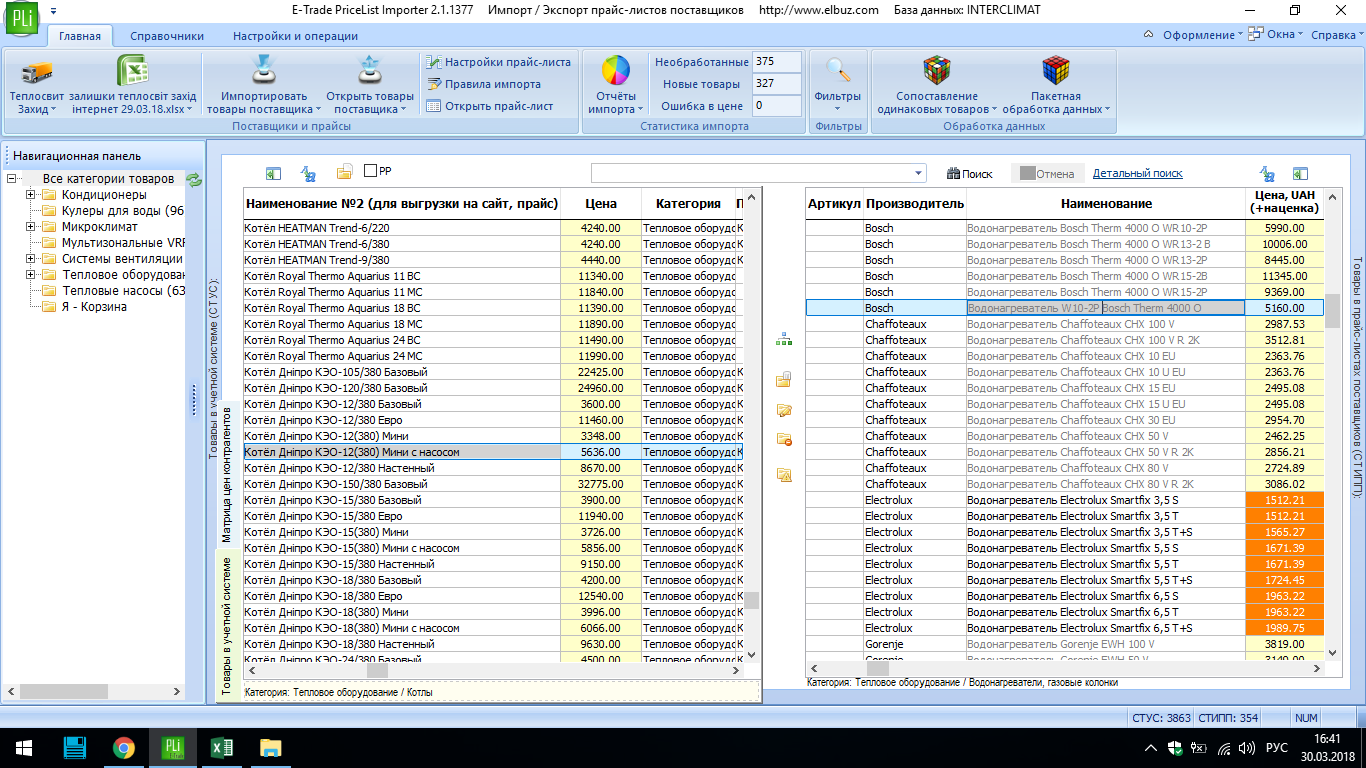Click Импортировать товары поставщика icon
Screen dimensions: 1366x768
263,72
